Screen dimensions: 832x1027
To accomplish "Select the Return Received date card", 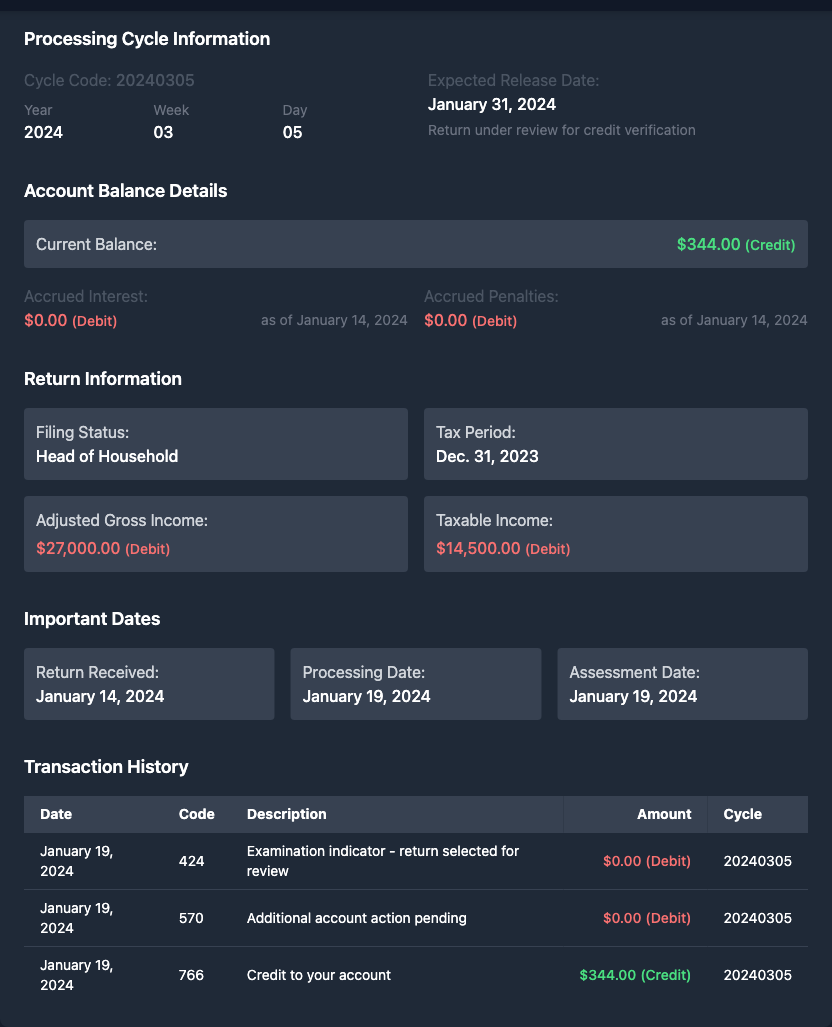I will click(149, 684).
